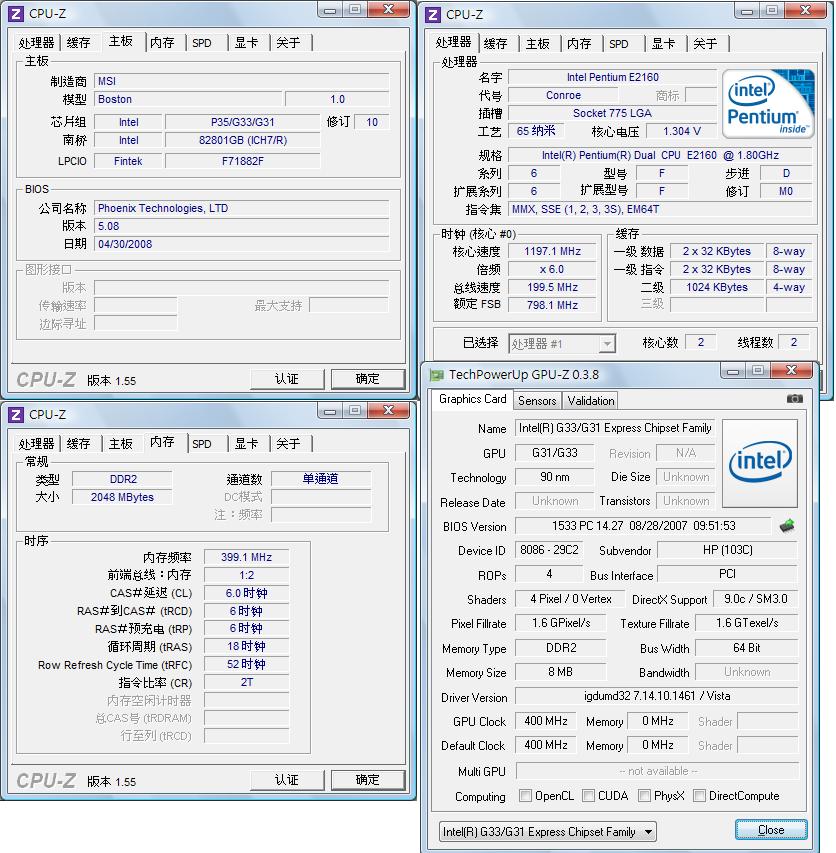Image resolution: width=836 pixels, height=853 pixels.
Task: Click the BIOS date 04/30/2008
Action: [241, 244]
